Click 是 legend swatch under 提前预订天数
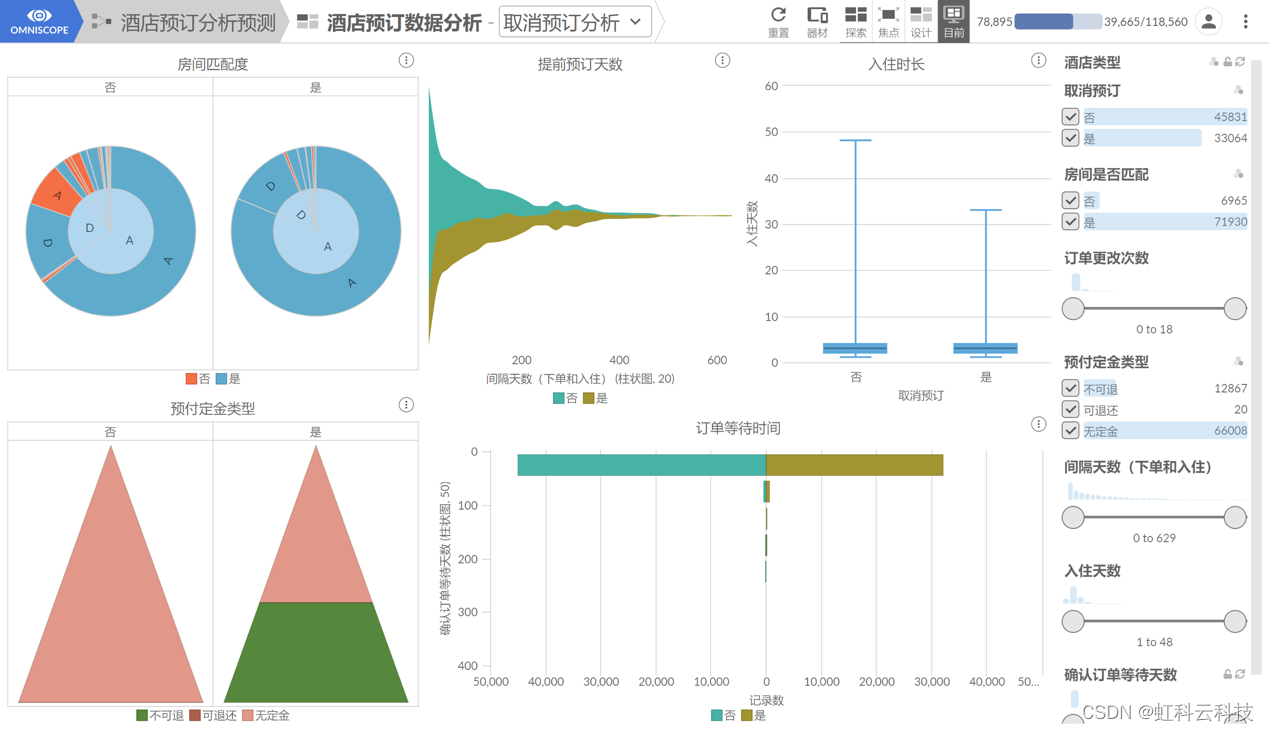 tap(589, 398)
